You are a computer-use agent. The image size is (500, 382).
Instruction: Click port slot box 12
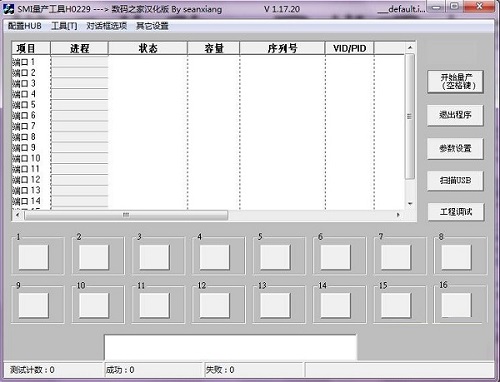215,305
